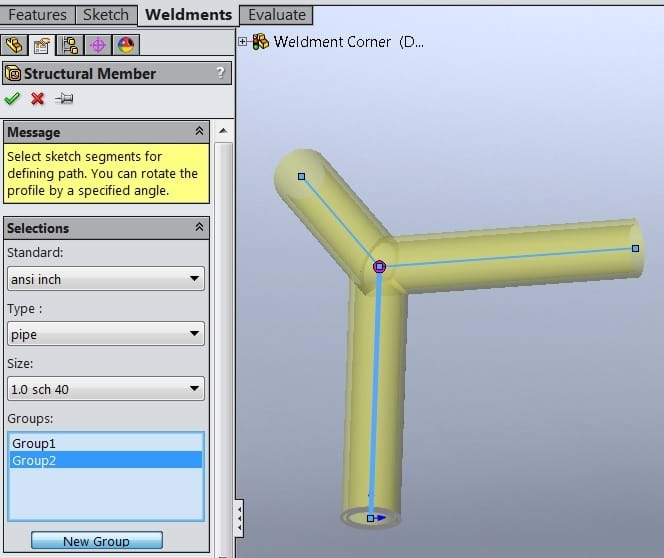
Task: Cancel structural member with red X
Action: click(38, 98)
